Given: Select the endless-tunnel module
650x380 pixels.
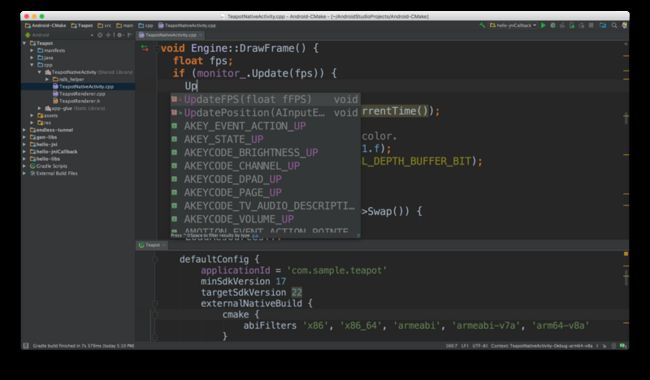Looking at the screenshot, I should [x=51, y=130].
